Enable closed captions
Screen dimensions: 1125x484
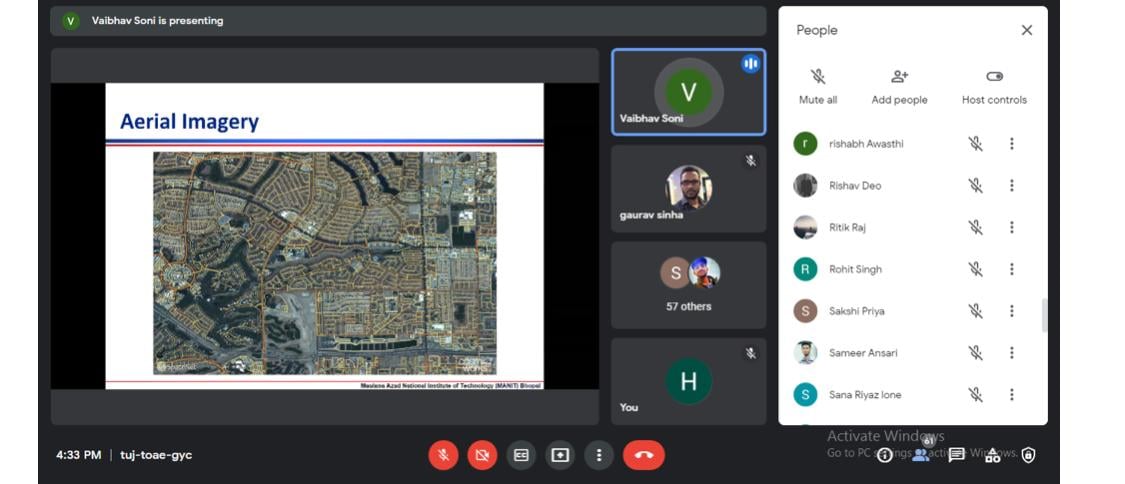[x=521, y=455]
